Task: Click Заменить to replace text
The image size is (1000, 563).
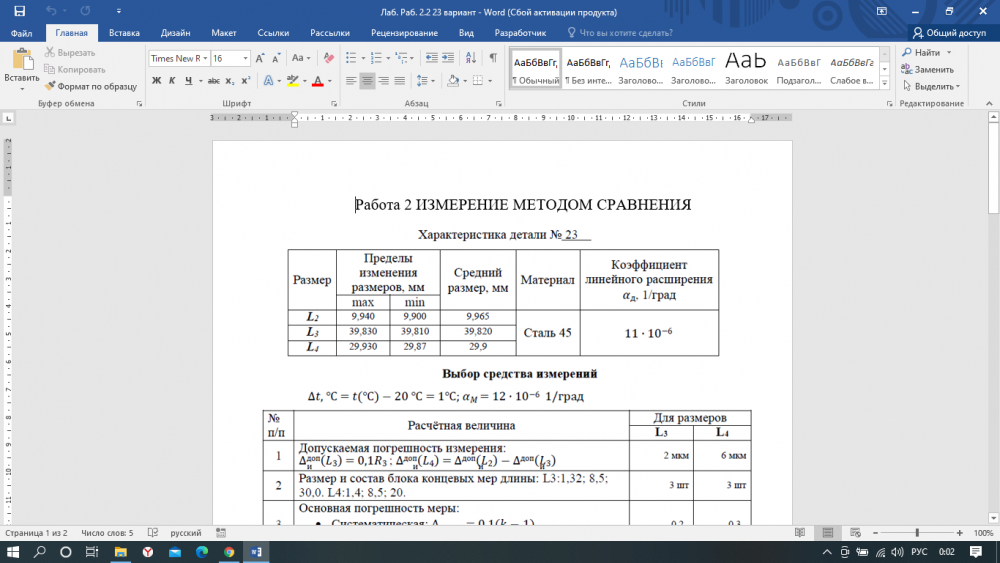Action: tap(928, 69)
